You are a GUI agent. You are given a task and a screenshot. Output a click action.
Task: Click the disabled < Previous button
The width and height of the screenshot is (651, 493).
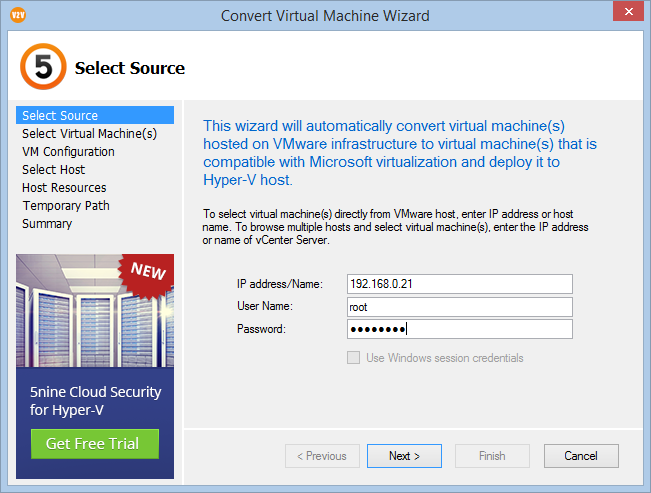322,456
